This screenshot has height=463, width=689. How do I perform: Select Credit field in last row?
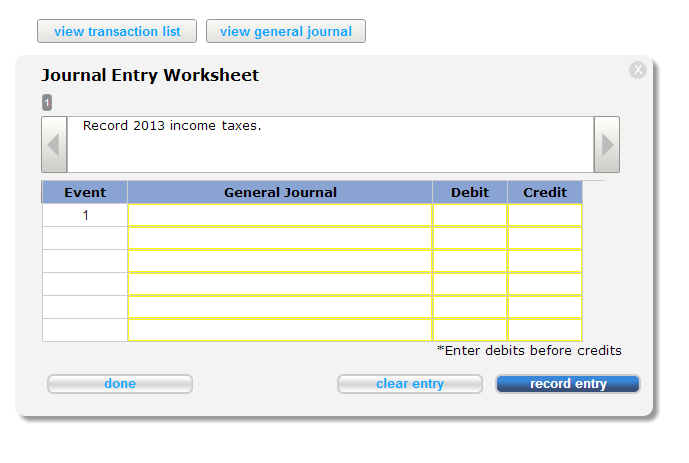click(545, 330)
